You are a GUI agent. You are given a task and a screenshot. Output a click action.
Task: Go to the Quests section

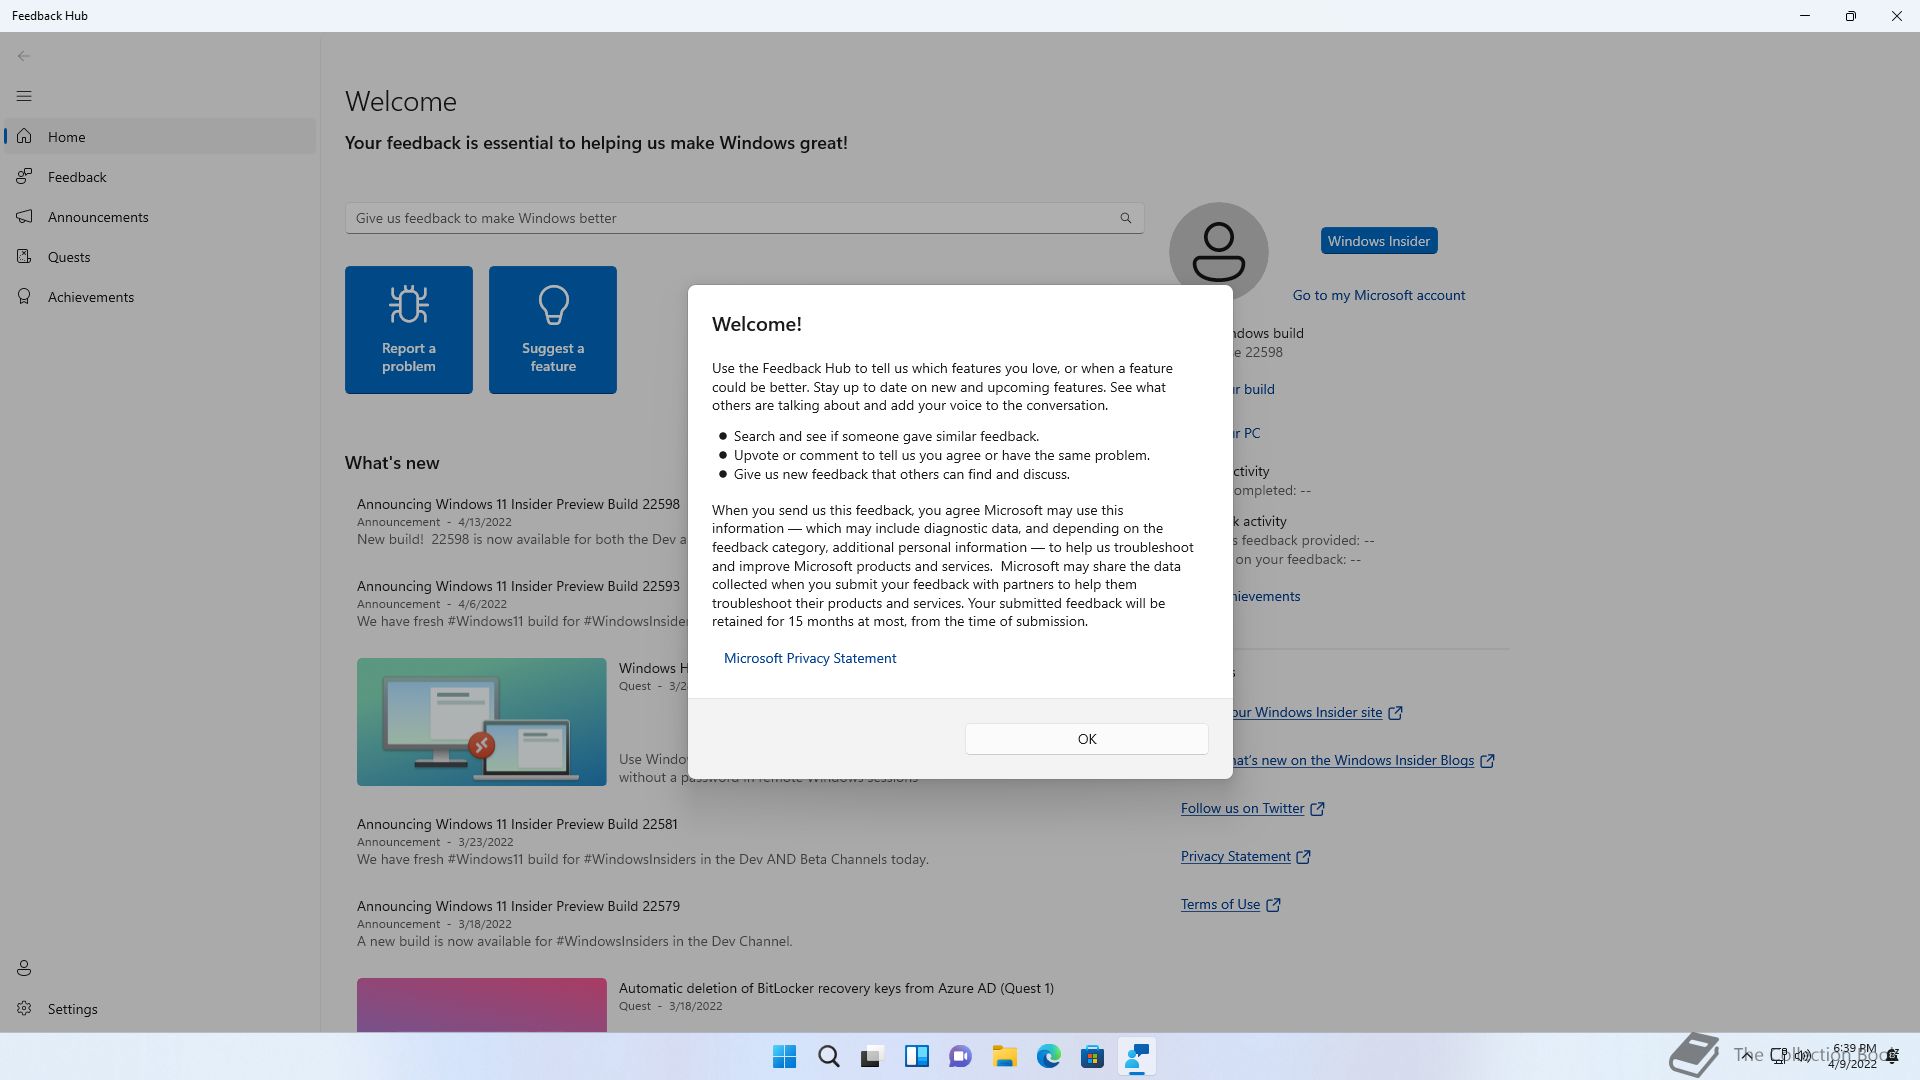click(160, 257)
